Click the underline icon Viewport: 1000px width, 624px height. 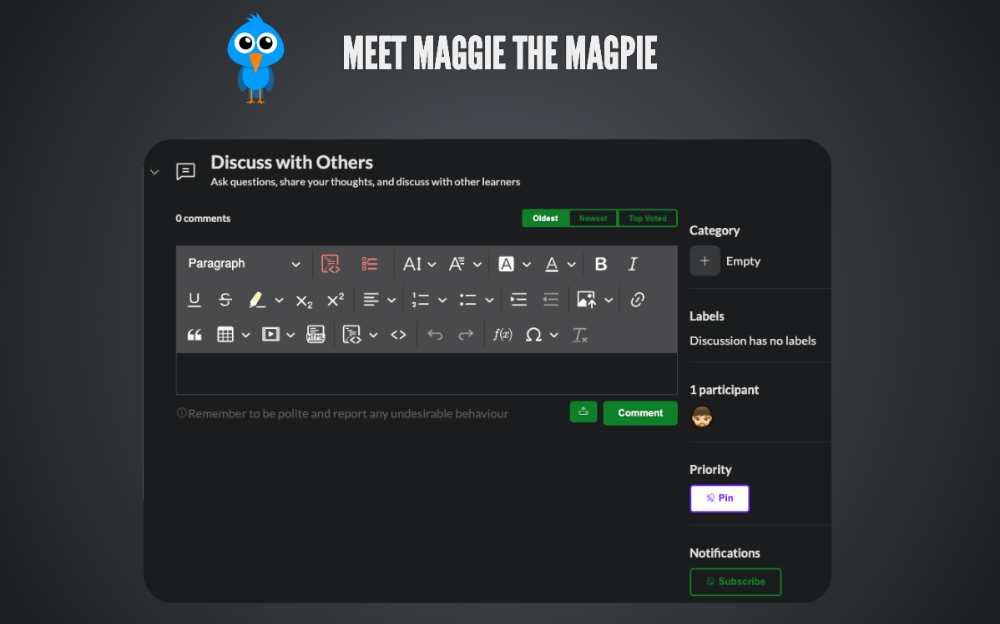click(194, 300)
